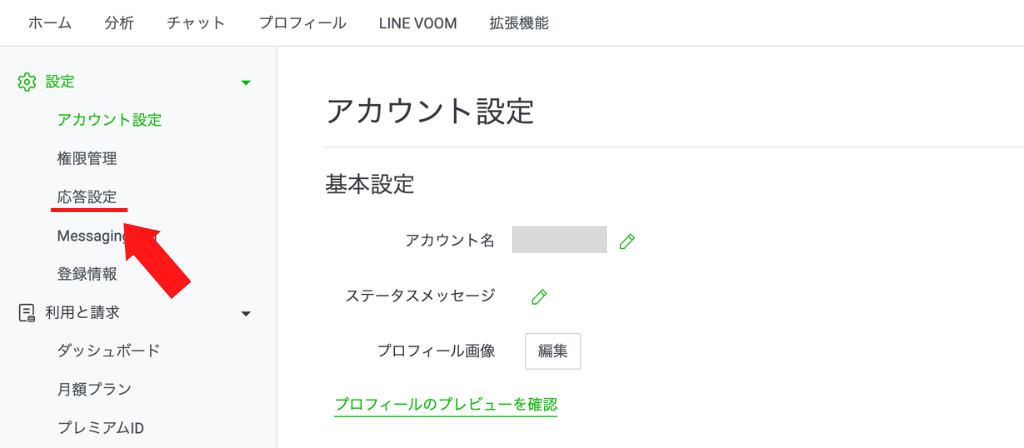Click the gear icon next to 設定
The image size is (1024, 448).
pos(27,82)
